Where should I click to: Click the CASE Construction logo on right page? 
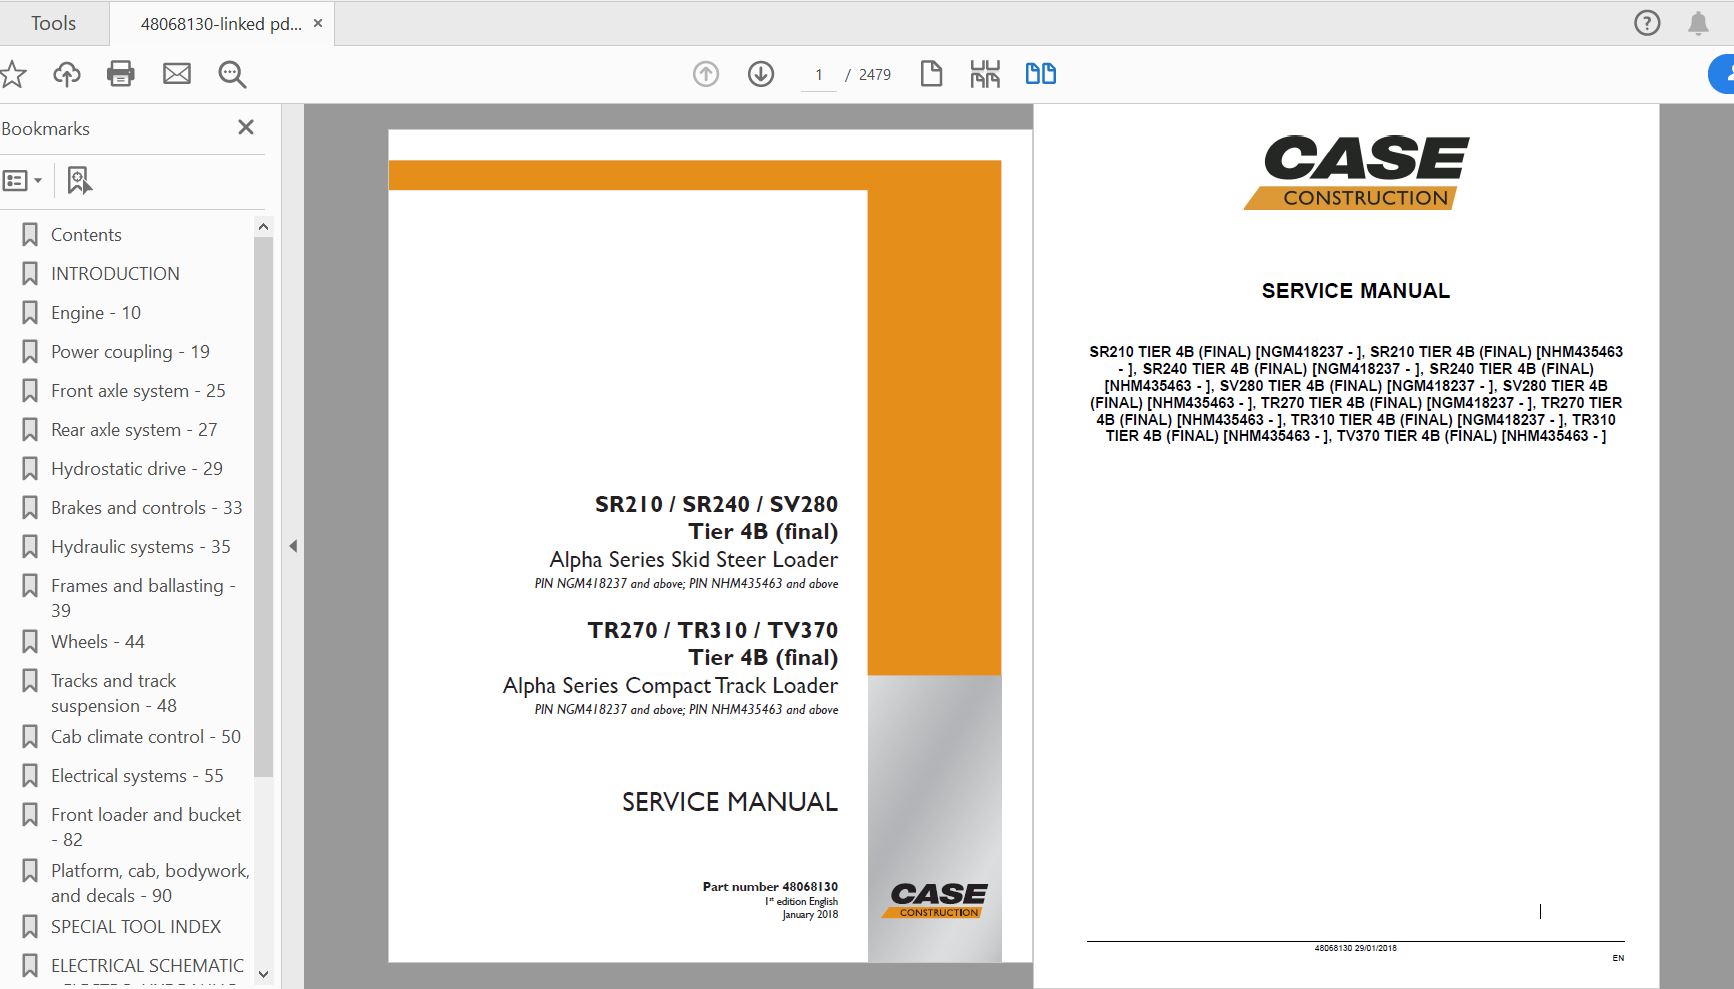(x=1357, y=173)
